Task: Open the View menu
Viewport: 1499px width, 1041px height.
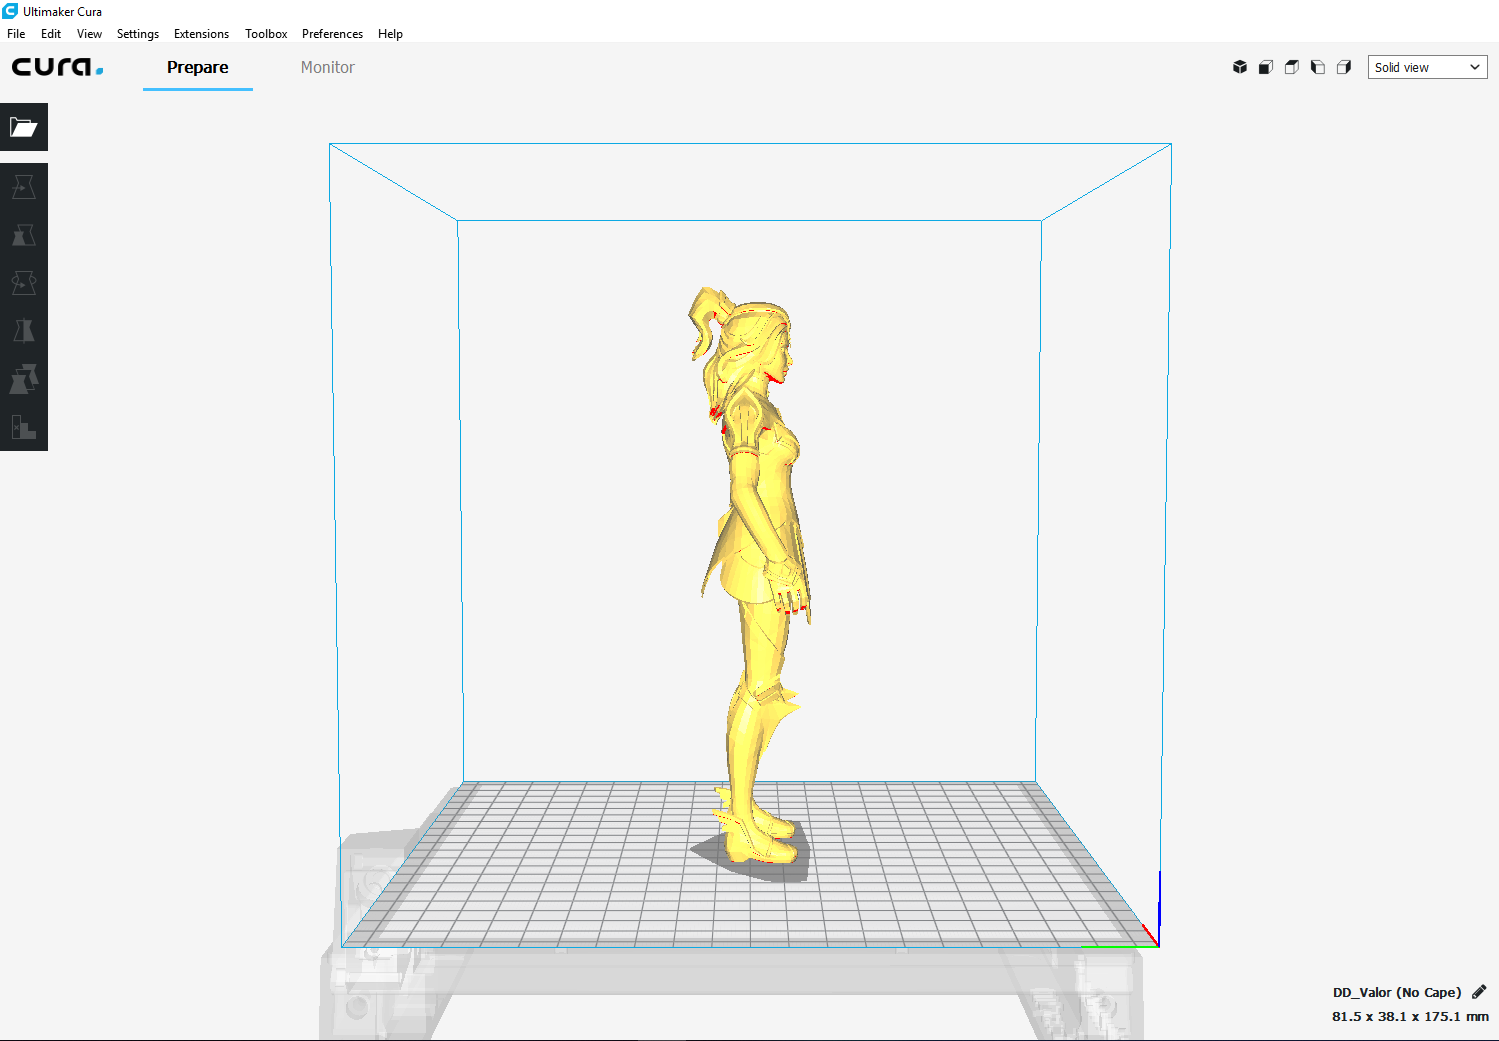Action: pos(89,34)
